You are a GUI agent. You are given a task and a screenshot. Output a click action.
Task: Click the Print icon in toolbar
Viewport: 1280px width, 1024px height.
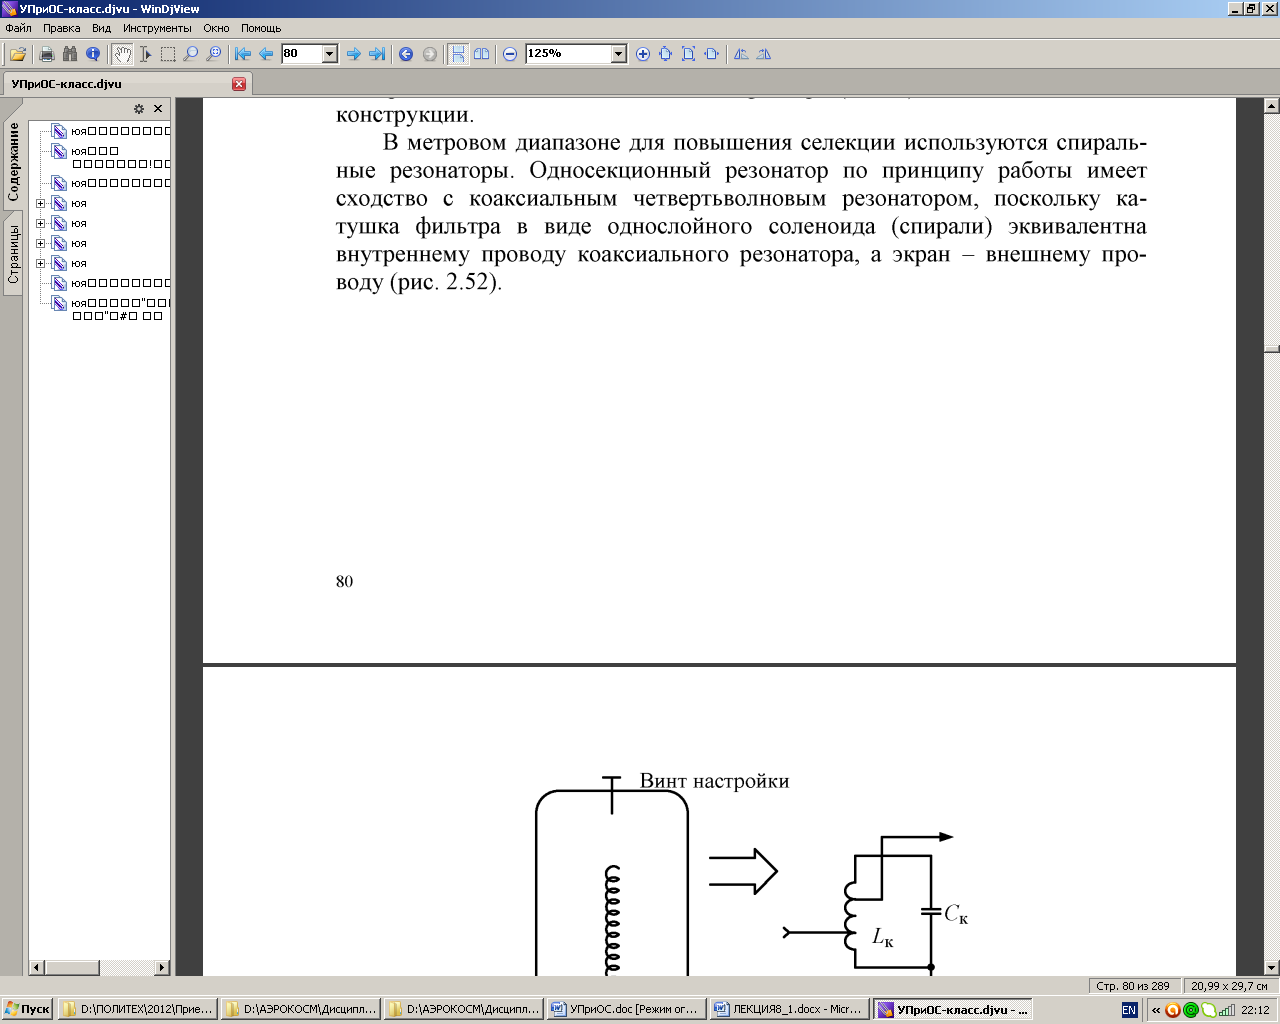(46, 54)
